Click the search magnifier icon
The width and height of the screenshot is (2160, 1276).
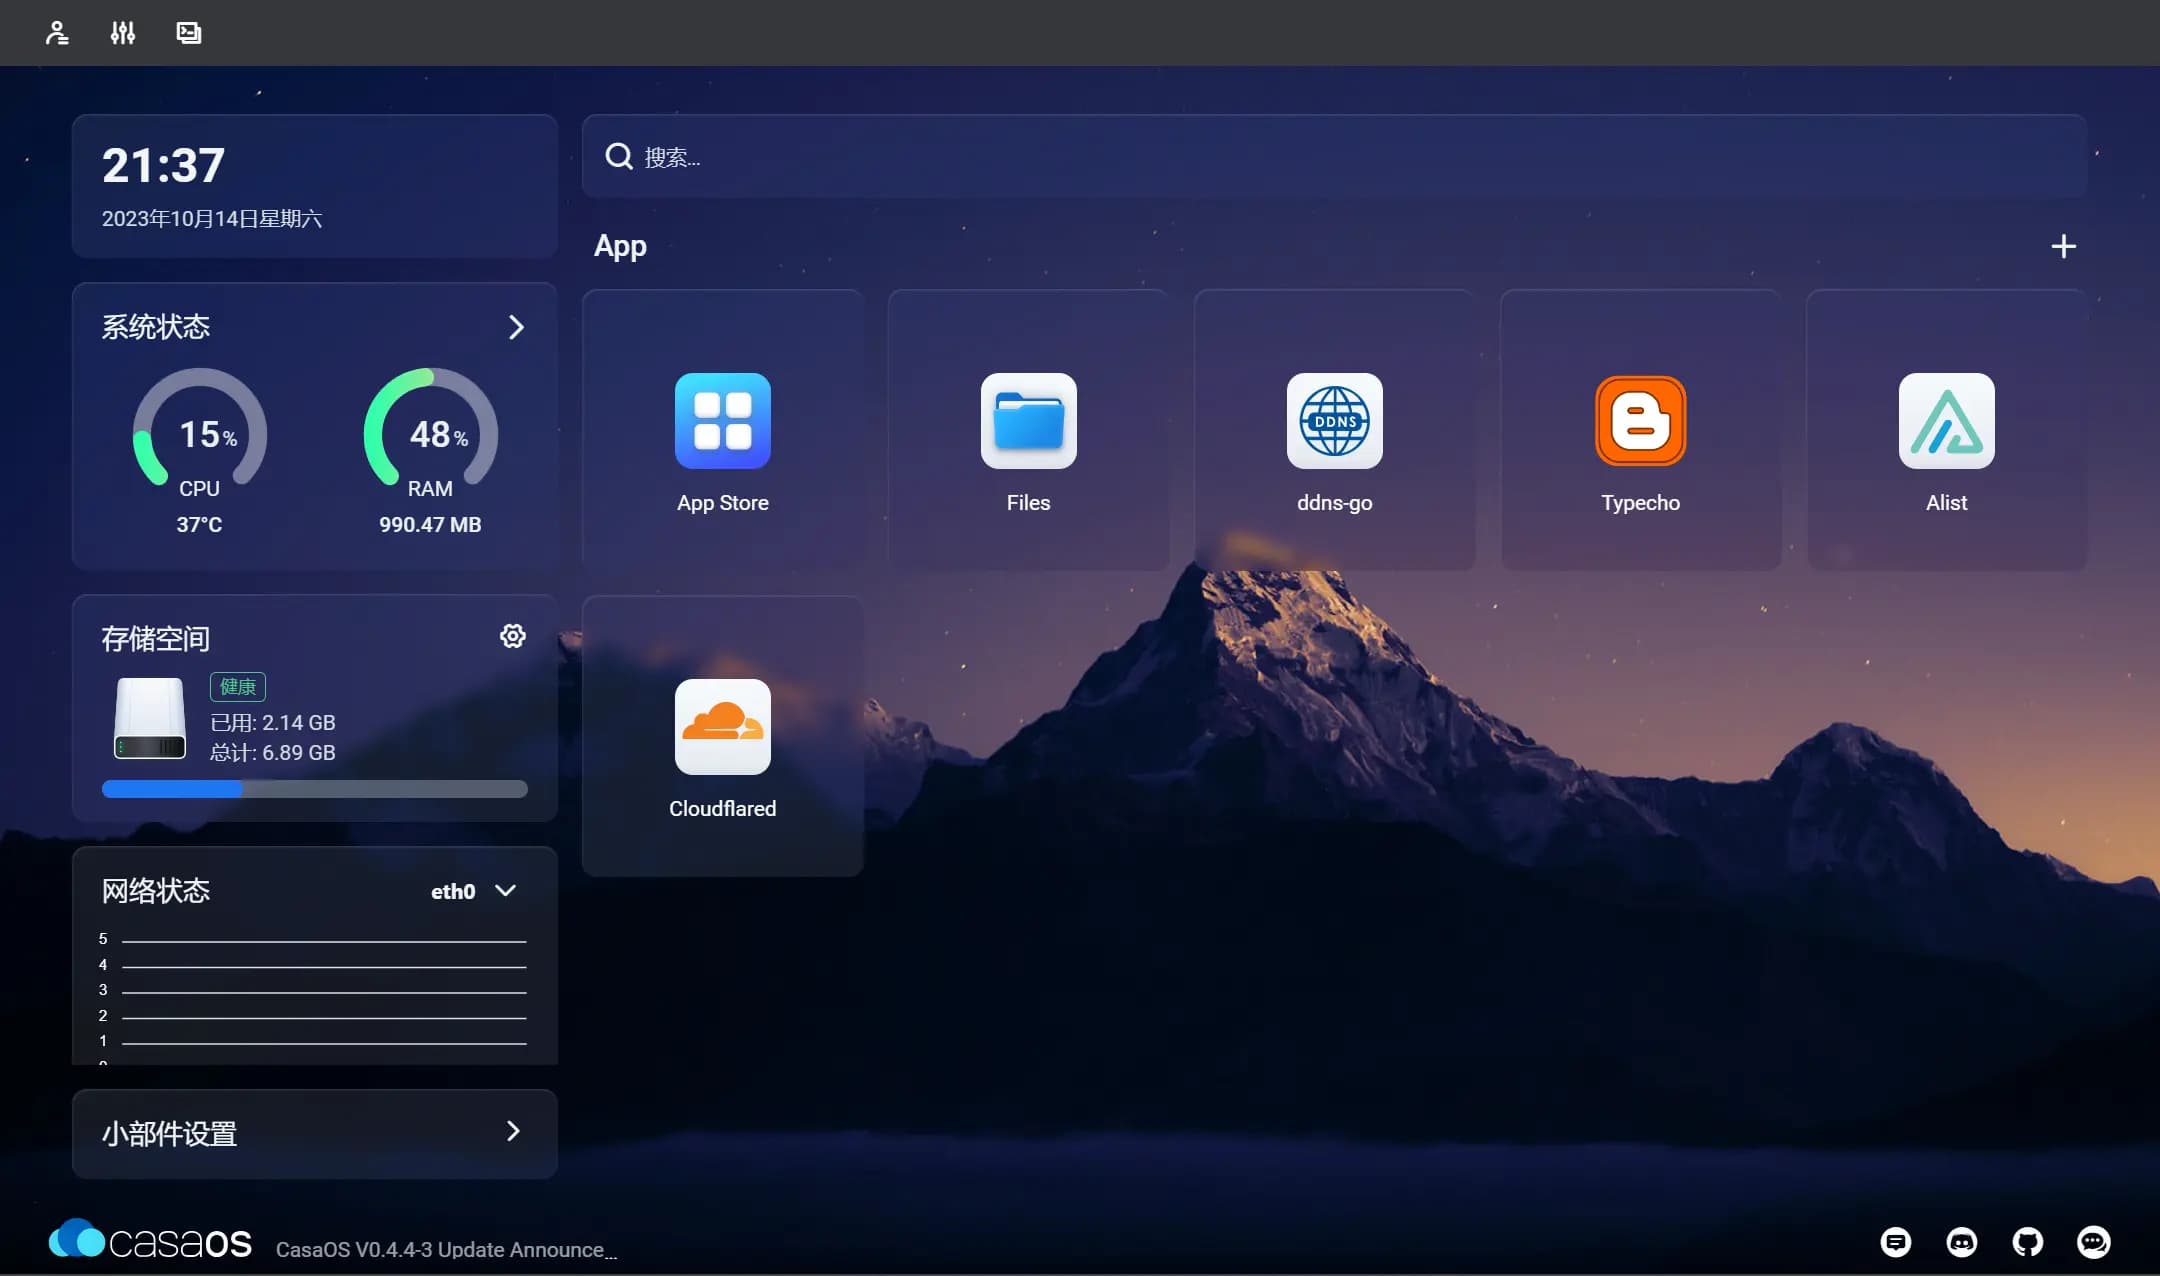click(619, 156)
